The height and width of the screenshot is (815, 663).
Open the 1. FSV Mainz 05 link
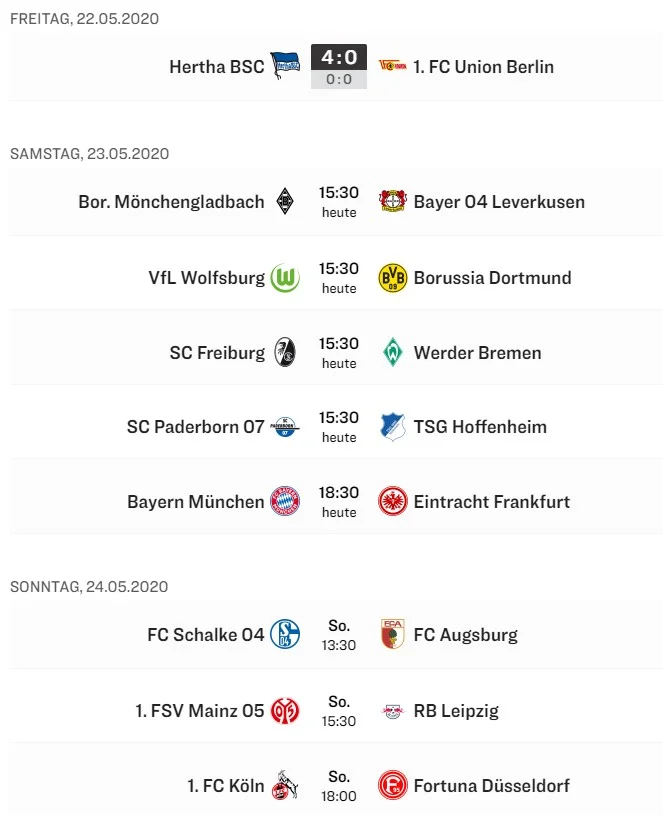coord(200,711)
